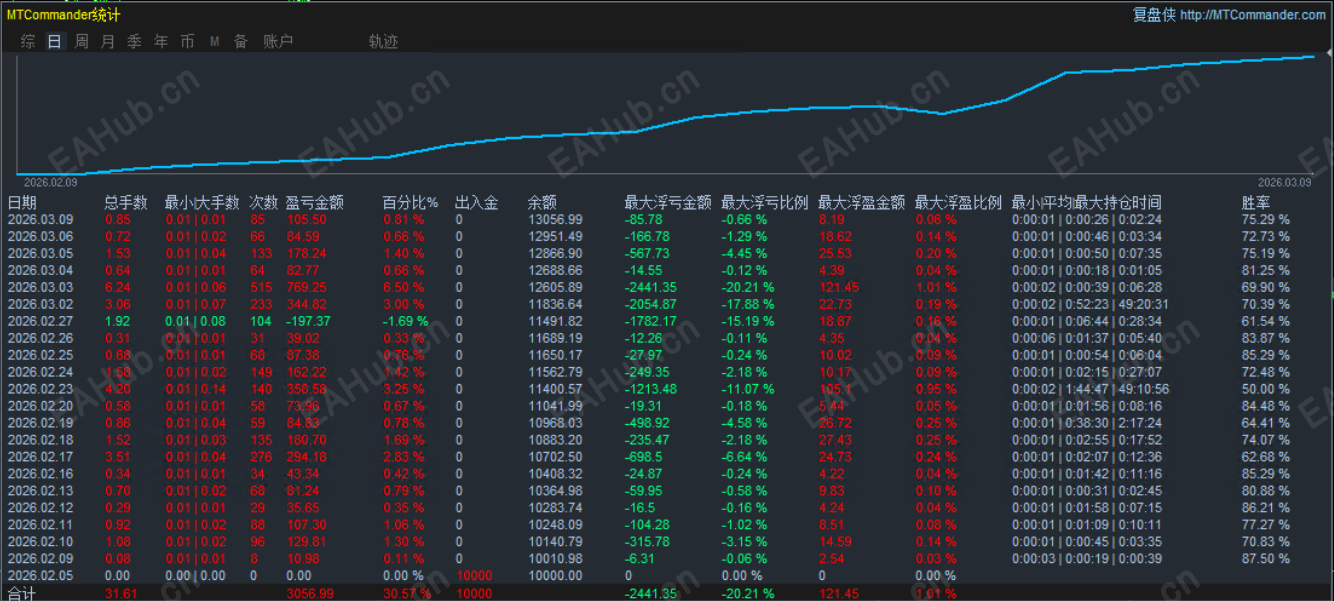The height and width of the screenshot is (601, 1334).
Task: Click the 50.00 % win rate cell
Action: click(x=1265, y=389)
